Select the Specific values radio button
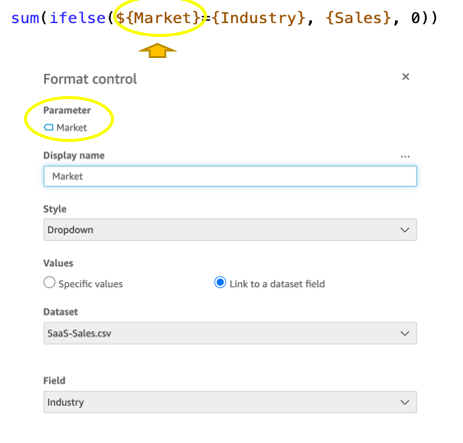Viewport: 463px width, 443px height. (49, 282)
